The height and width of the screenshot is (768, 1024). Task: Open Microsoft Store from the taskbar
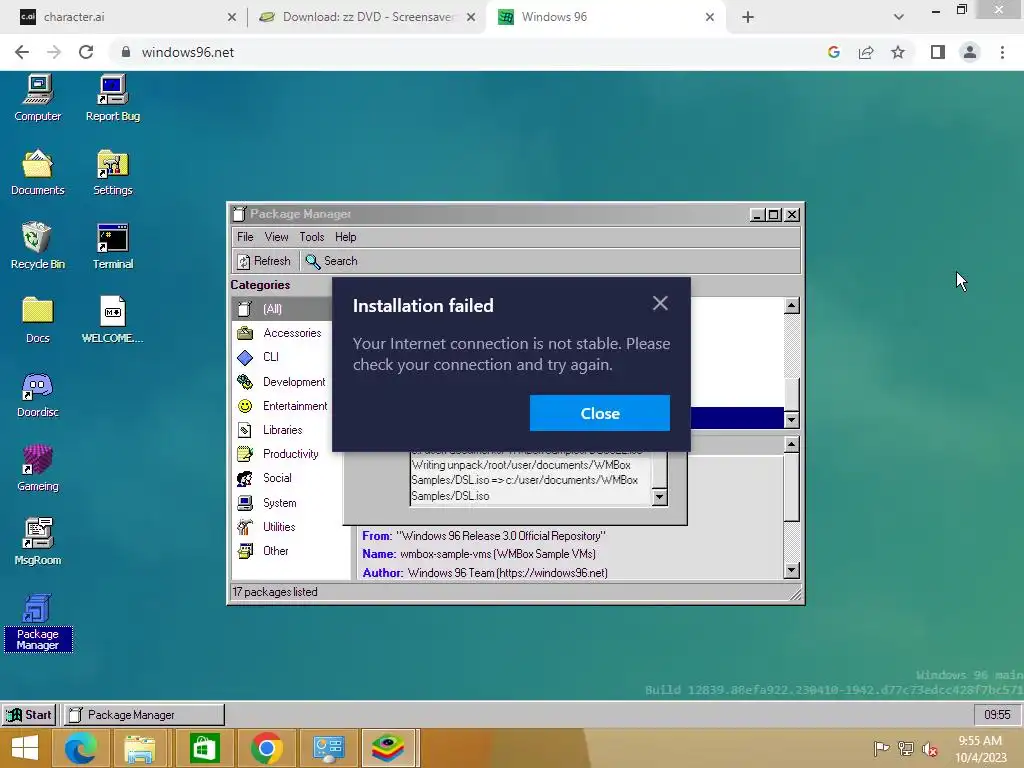204,748
